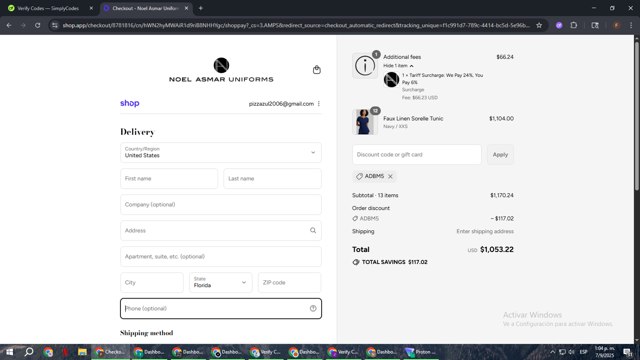Click the Tariff Surcharge item description
Image resolution: width=640 pixels, height=360 pixels.
click(x=442, y=79)
